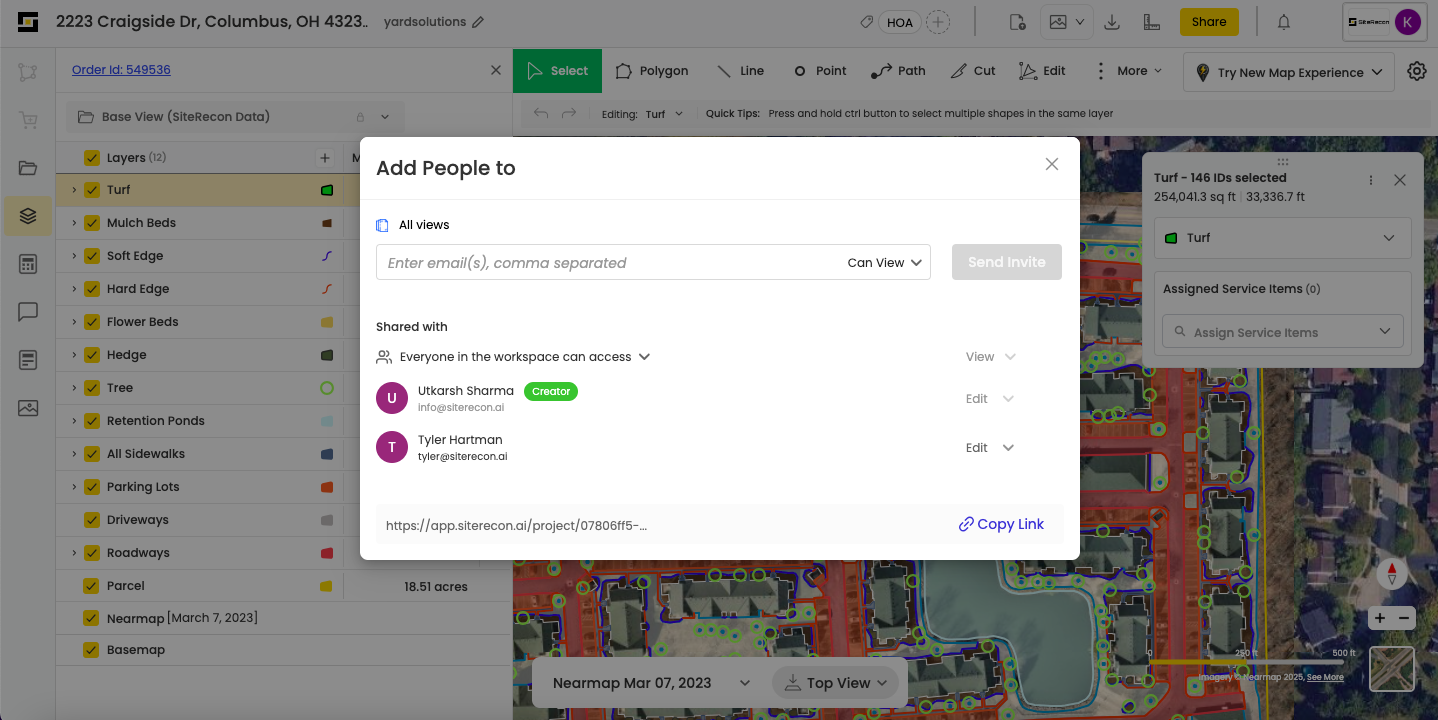Open the Can View permission dropdown

coord(885,263)
